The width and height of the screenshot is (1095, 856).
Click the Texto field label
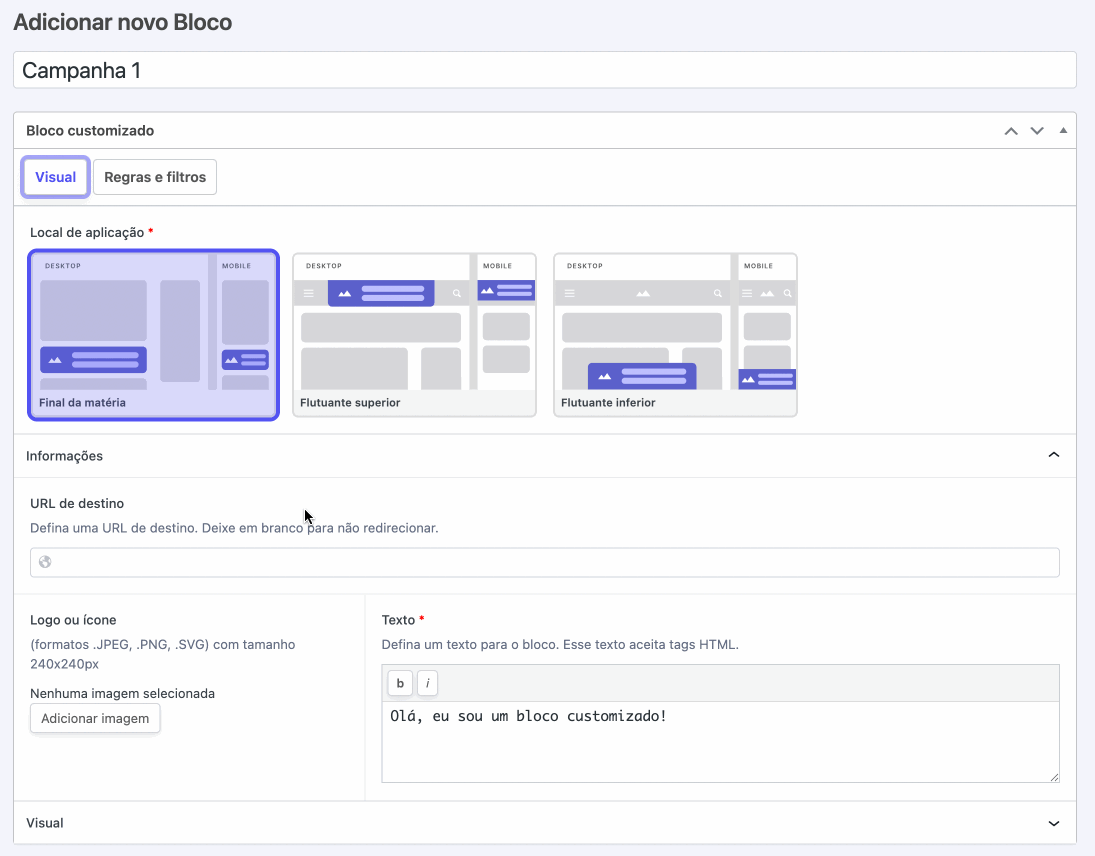(x=399, y=620)
